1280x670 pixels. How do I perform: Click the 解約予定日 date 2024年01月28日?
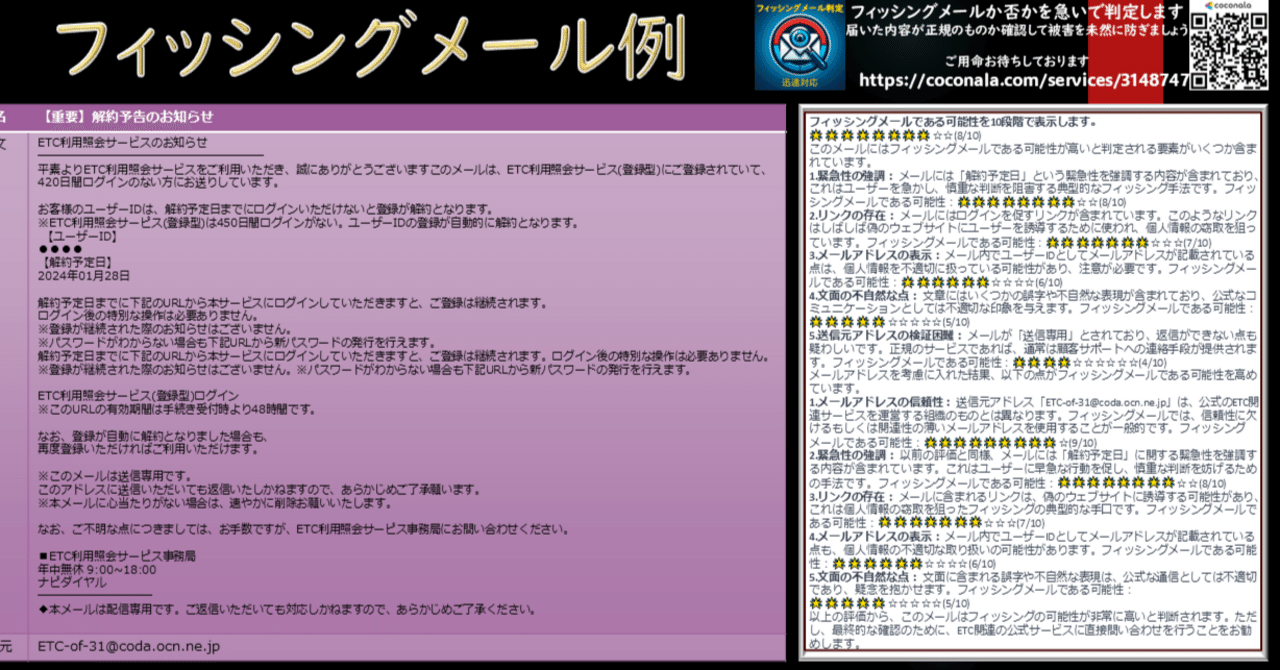coord(84,275)
